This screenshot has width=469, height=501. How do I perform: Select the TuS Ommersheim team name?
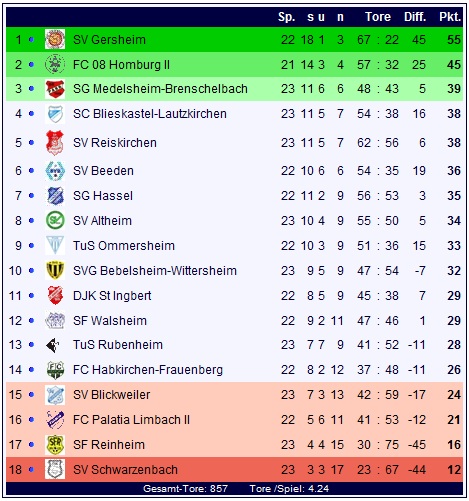[x=124, y=246]
